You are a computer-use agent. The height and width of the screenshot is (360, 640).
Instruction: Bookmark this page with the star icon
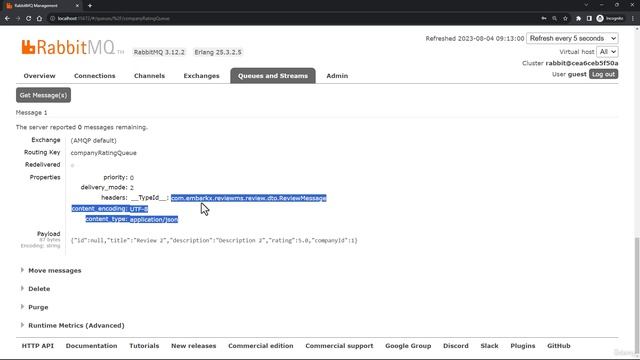(565, 18)
